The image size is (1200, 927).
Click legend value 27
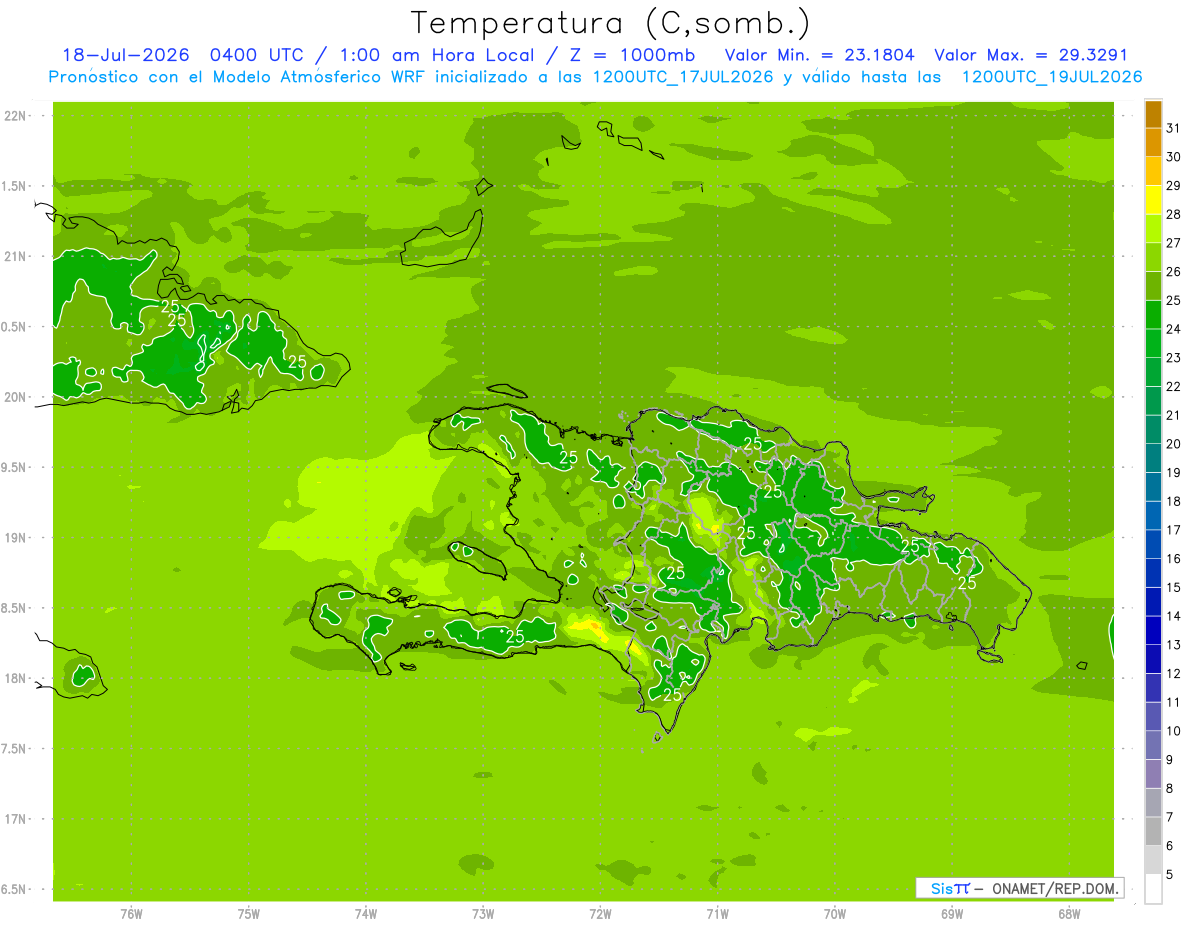tap(1174, 242)
